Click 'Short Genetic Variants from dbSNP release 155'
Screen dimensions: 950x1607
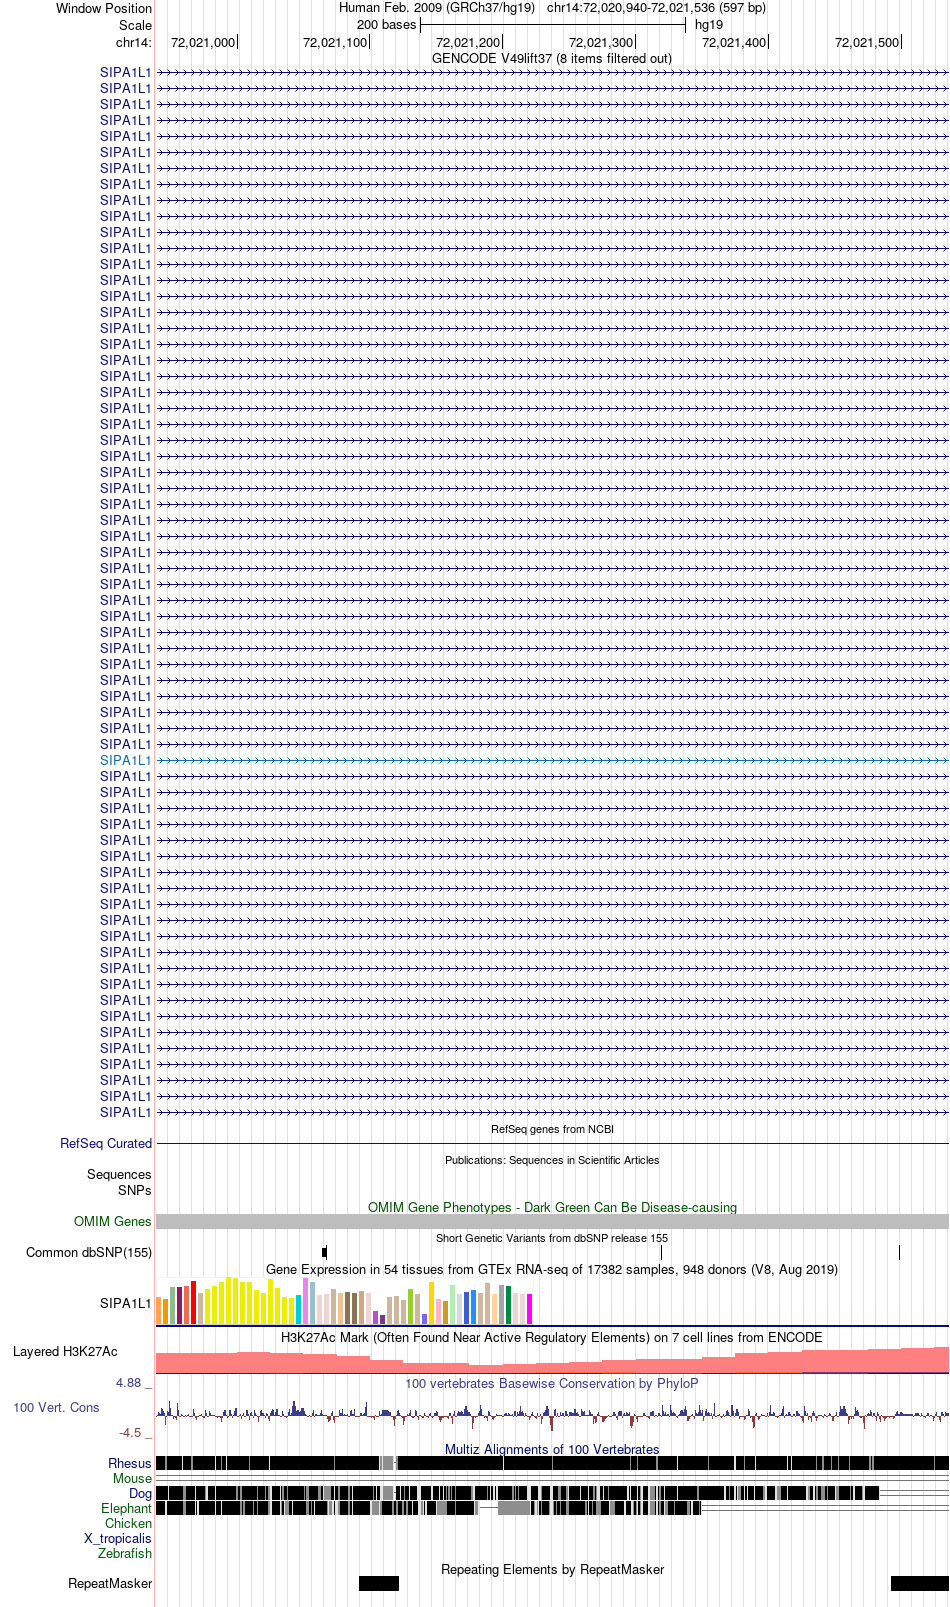[x=552, y=1238]
